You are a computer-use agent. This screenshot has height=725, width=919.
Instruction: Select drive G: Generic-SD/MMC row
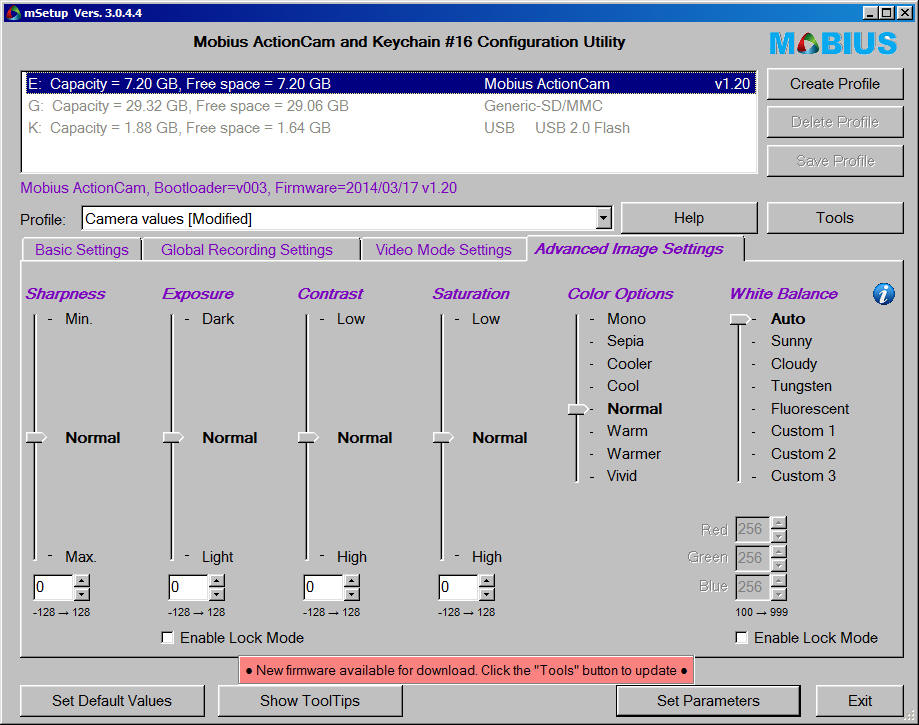[x=390, y=106]
